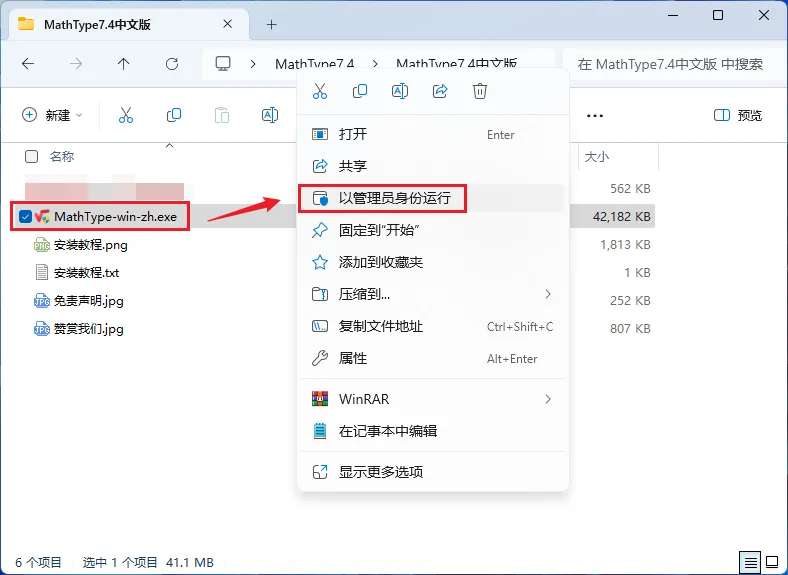Select 以管理员身份运行 in context menu
Viewport: 788px width, 575px height.
coord(432,198)
